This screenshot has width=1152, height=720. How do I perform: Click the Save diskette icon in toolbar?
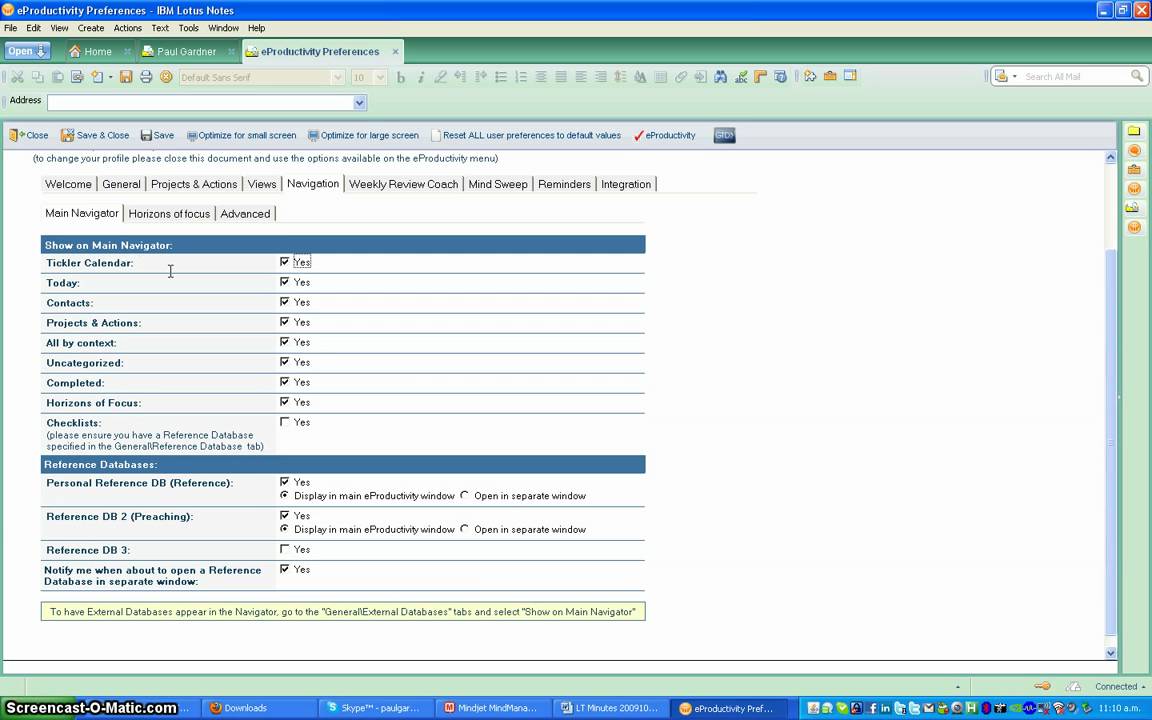click(126, 76)
